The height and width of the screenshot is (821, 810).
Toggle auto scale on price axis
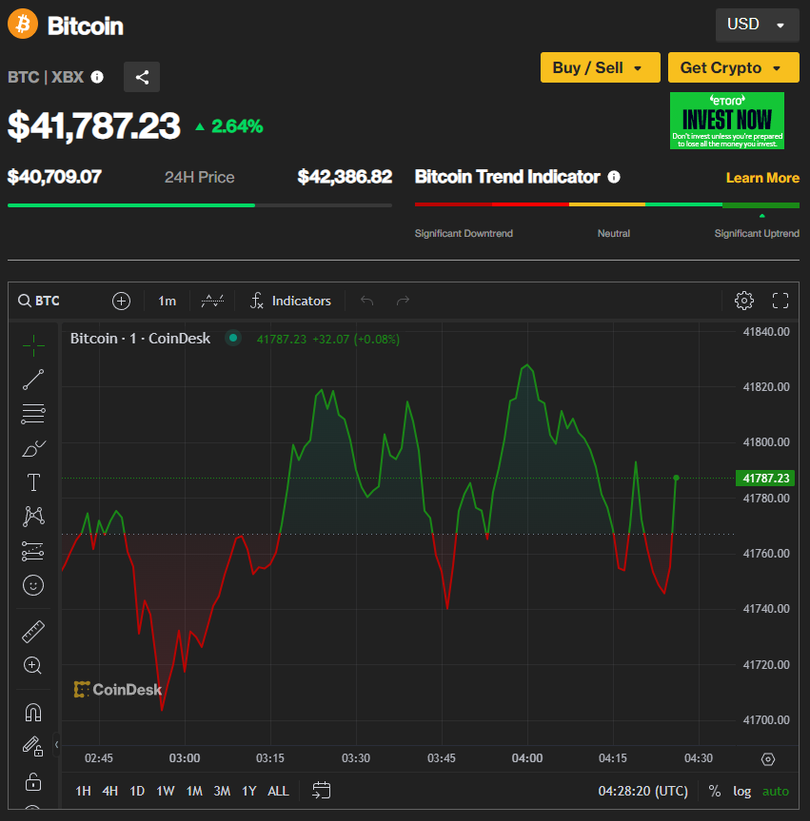(x=775, y=791)
